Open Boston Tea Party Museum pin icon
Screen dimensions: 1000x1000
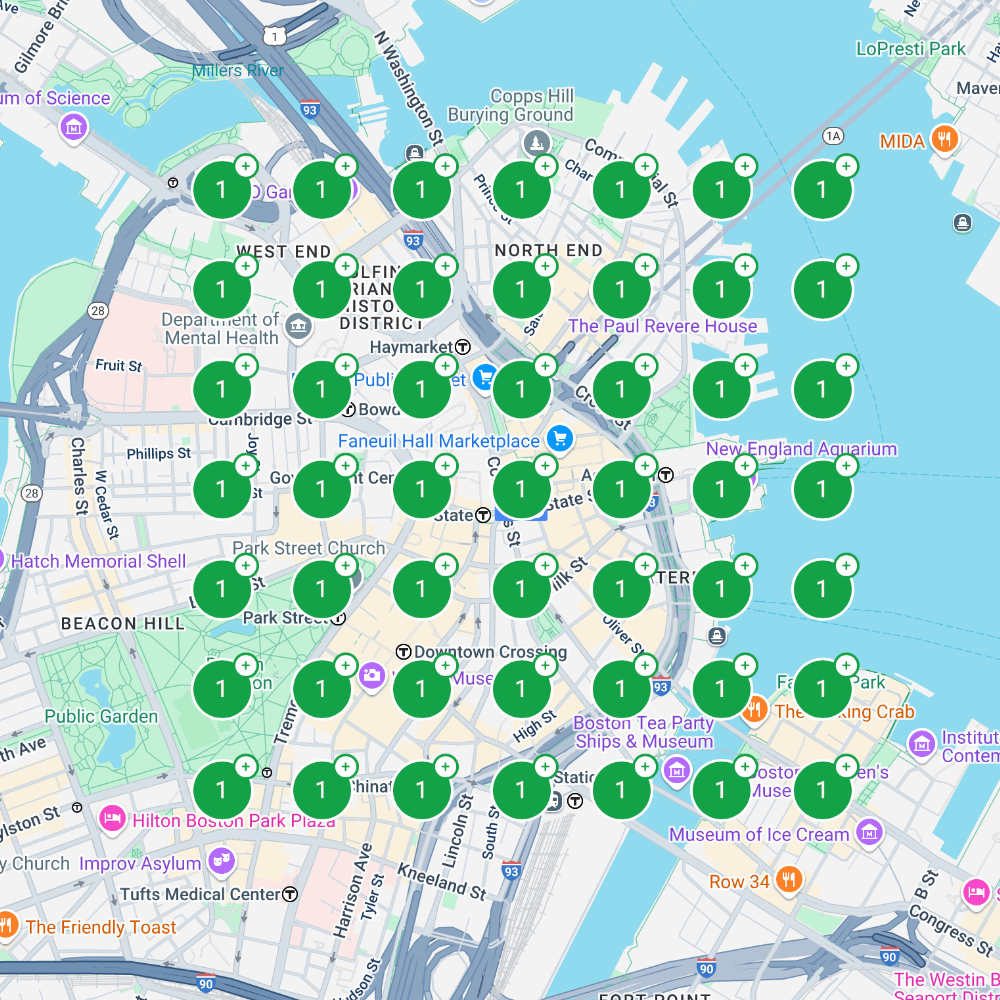[676, 770]
